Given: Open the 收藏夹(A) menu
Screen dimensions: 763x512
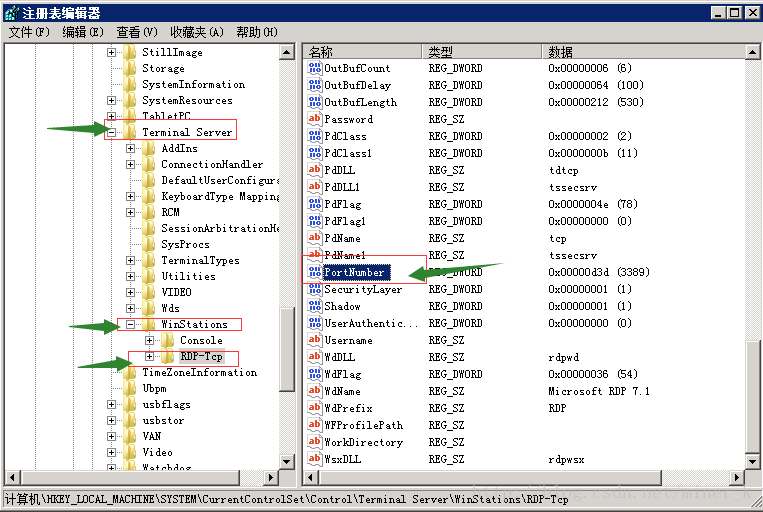Looking at the screenshot, I should [x=197, y=32].
